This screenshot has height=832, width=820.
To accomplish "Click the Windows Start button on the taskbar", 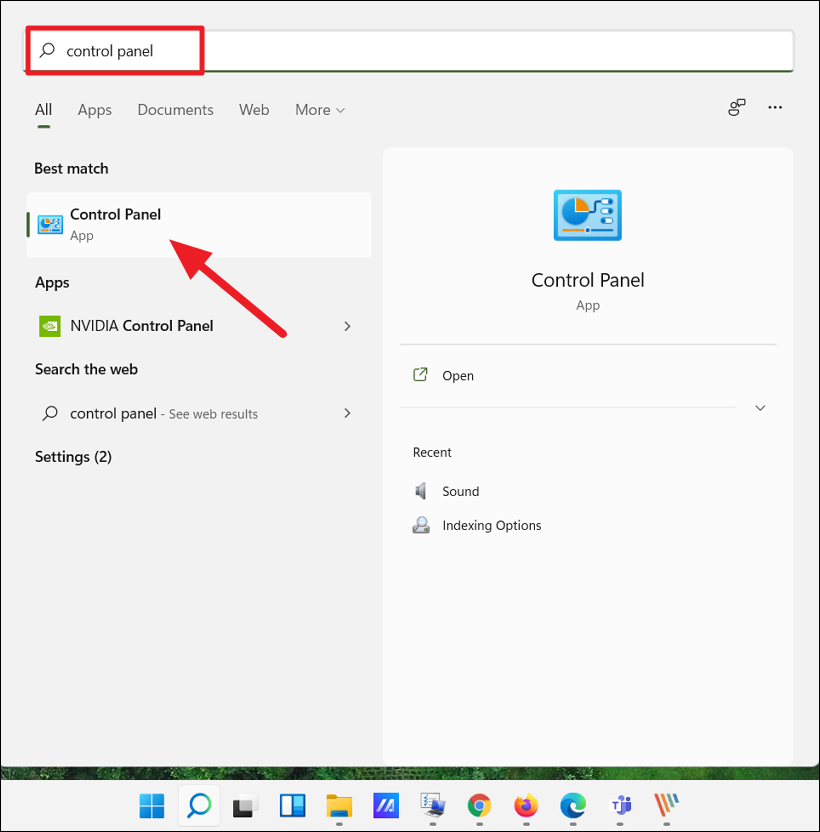I will 152,806.
